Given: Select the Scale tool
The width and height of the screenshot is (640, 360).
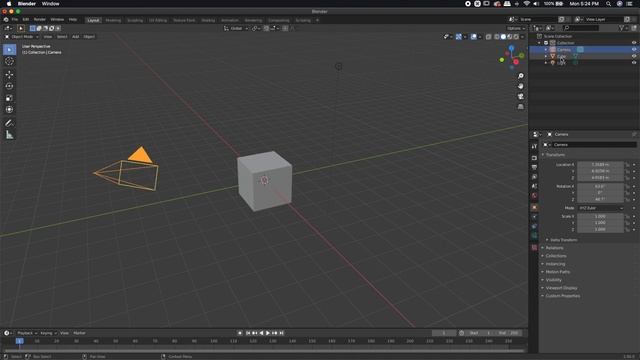Looking at the screenshot, I should coord(9,98).
